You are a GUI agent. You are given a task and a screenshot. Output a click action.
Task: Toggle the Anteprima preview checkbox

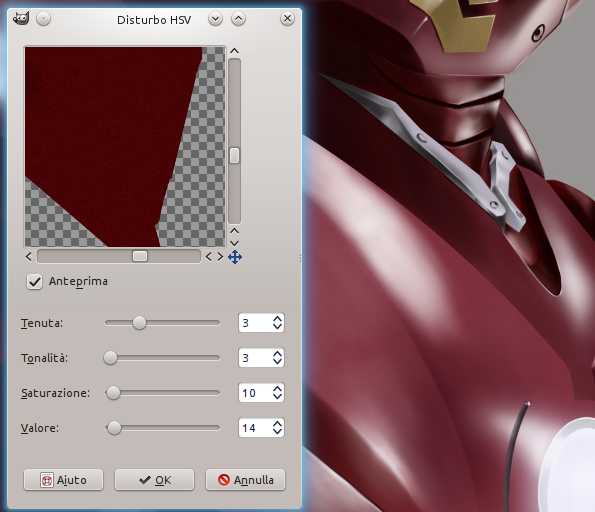click(x=35, y=282)
